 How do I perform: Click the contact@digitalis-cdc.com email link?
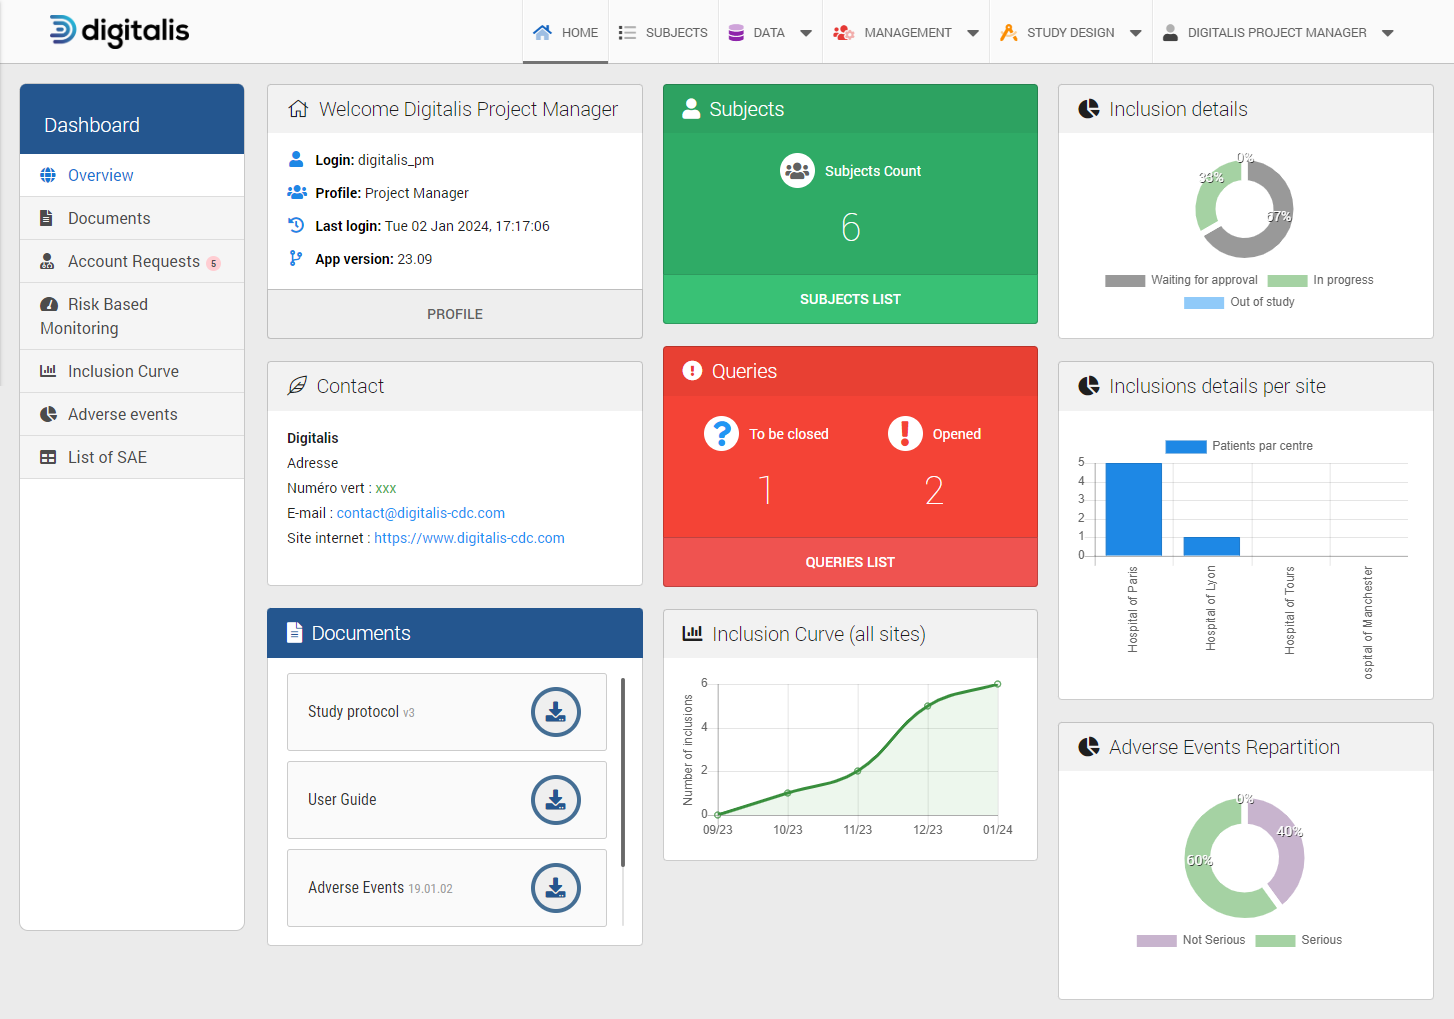click(420, 513)
